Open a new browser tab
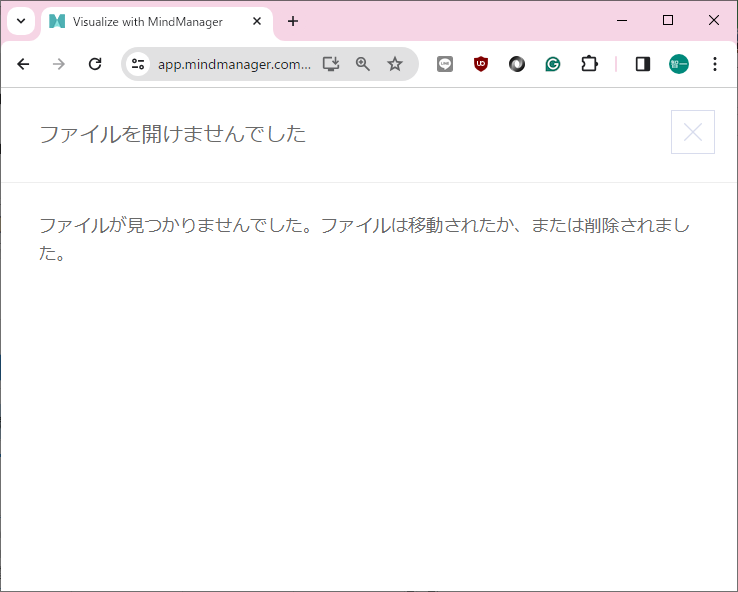Image resolution: width=738 pixels, height=592 pixels. [293, 21]
